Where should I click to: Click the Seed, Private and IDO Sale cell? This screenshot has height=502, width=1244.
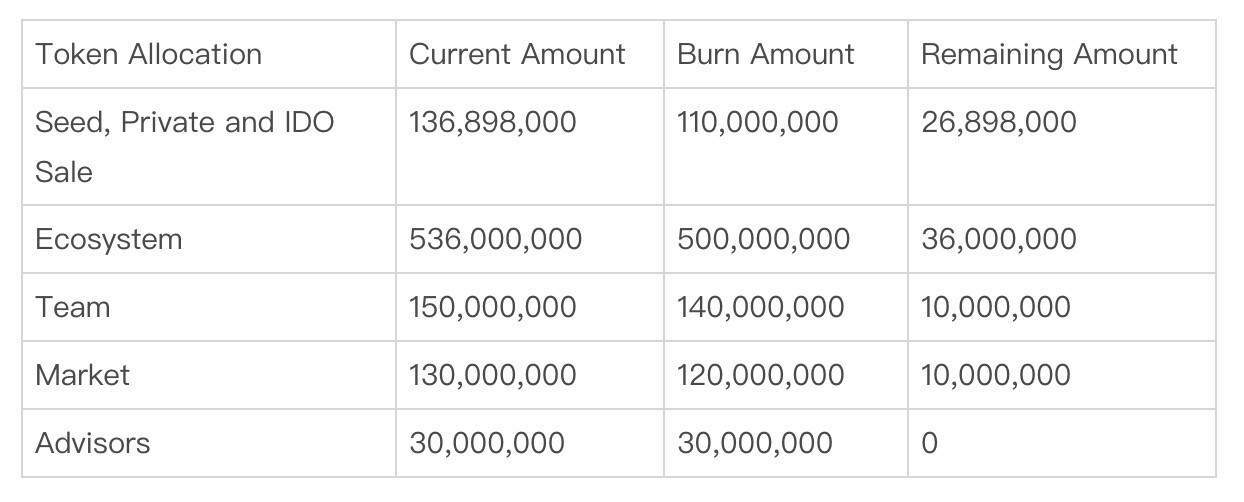tap(184, 147)
